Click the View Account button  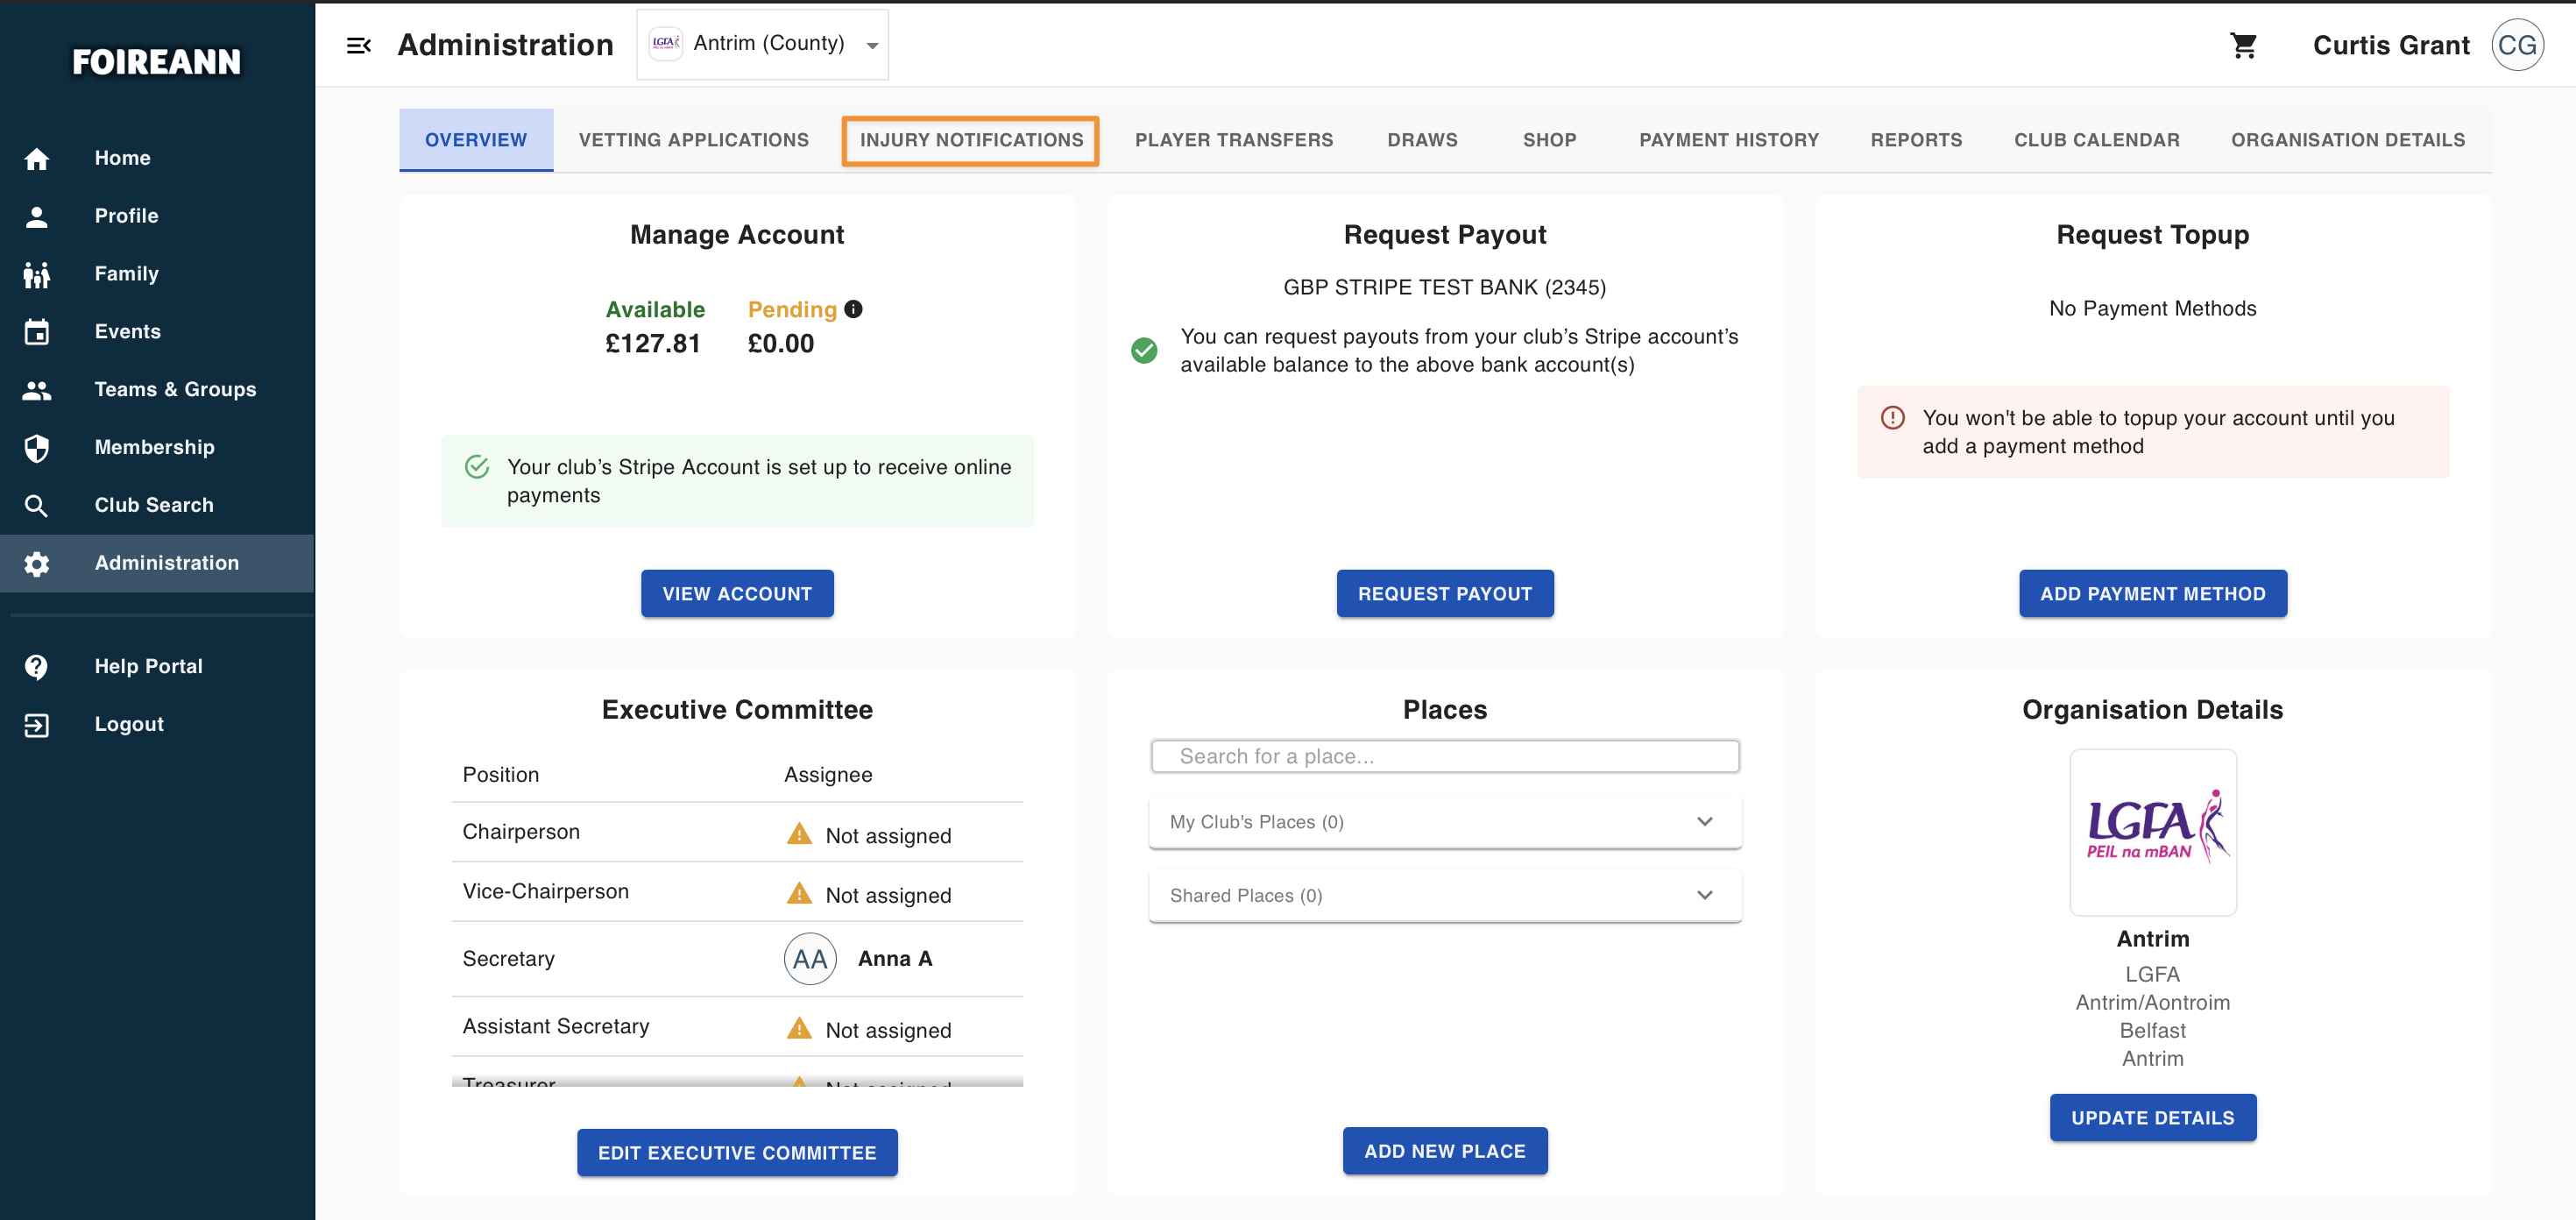tap(737, 594)
